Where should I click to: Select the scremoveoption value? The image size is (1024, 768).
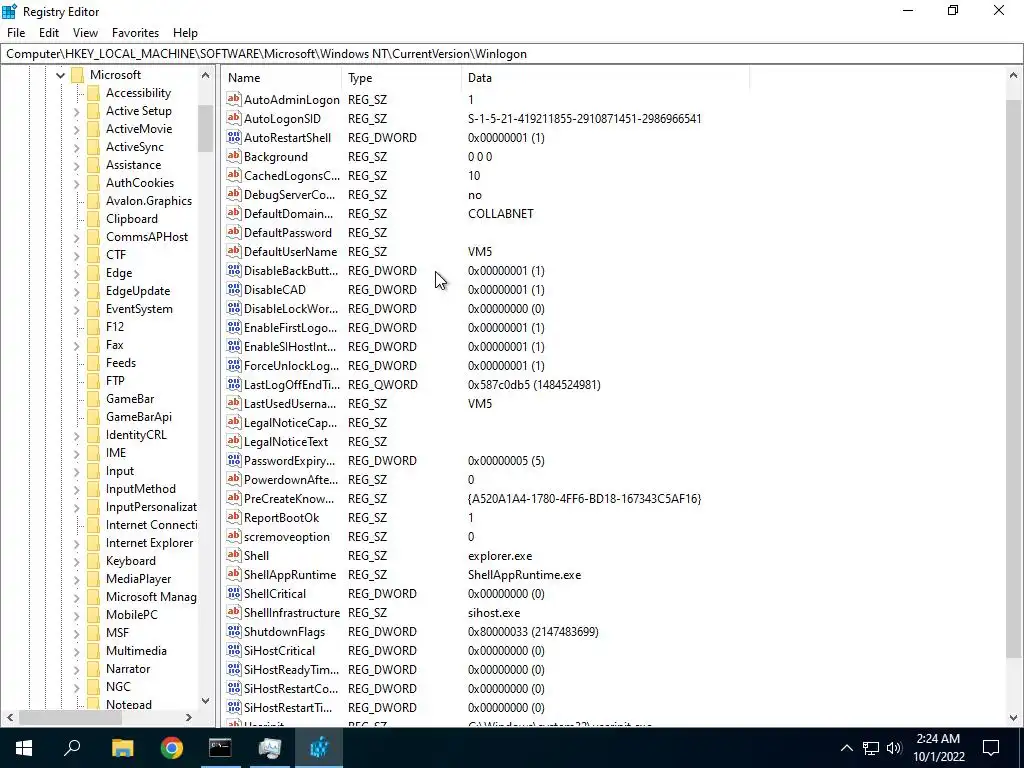tap(287, 536)
